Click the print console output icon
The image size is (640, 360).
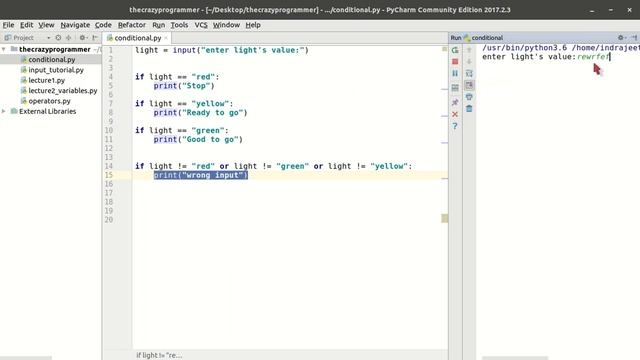coord(469,97)
